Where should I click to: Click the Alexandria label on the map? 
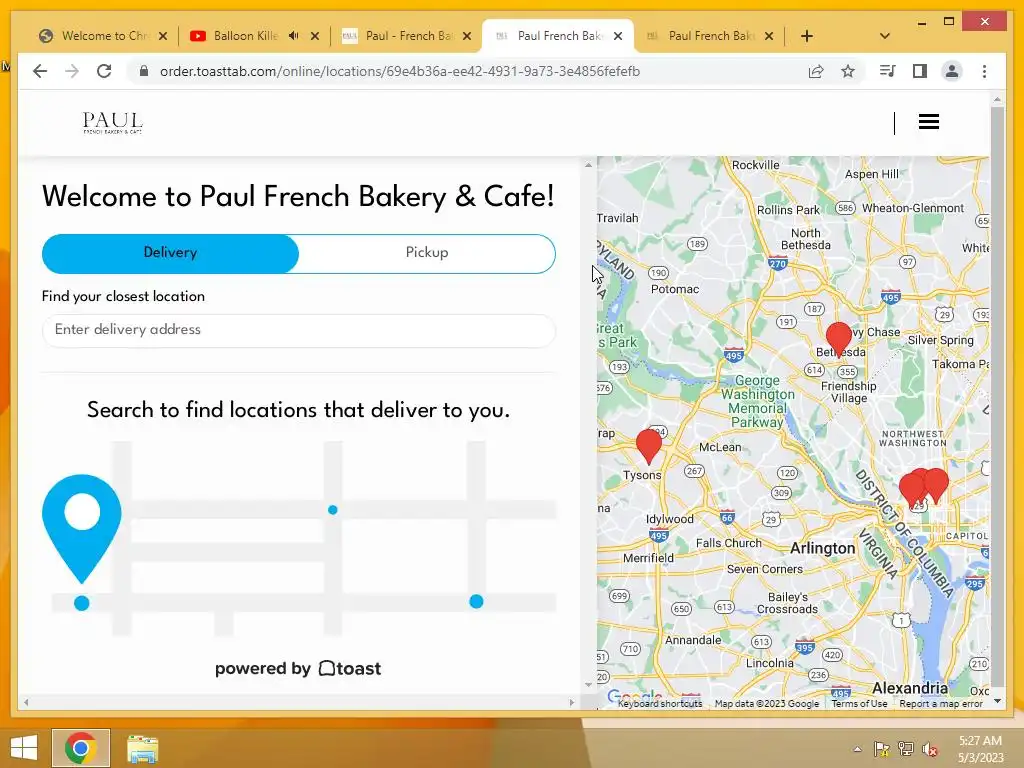tap(910, 688)
